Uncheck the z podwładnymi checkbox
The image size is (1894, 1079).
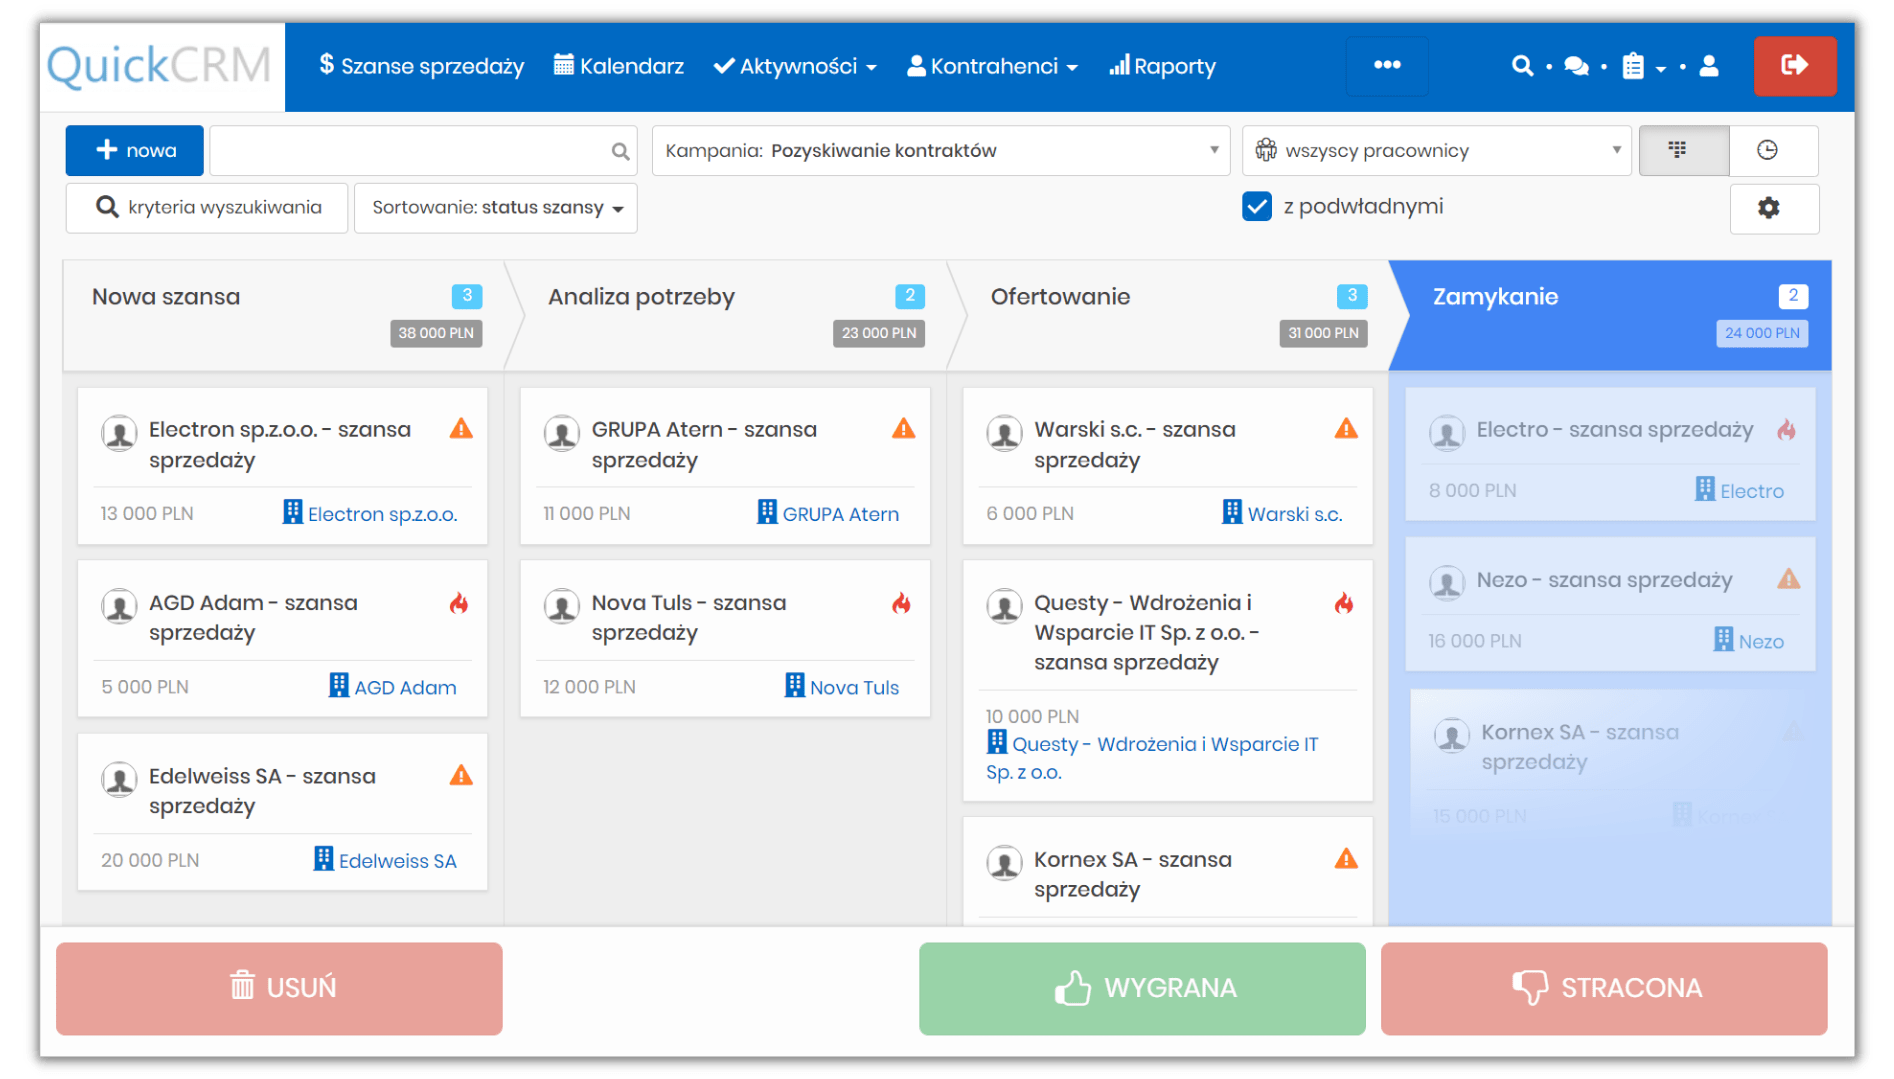pos(1256,206)
